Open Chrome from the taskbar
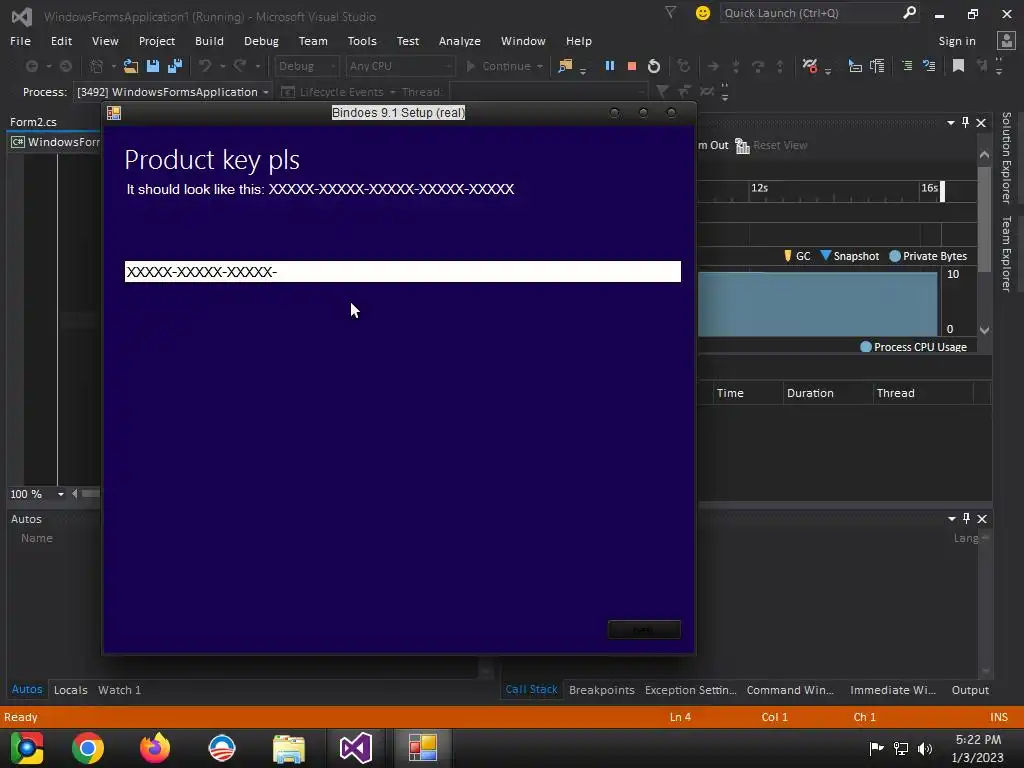Viewport: 1024px width, 768px height. coord(88,748)
